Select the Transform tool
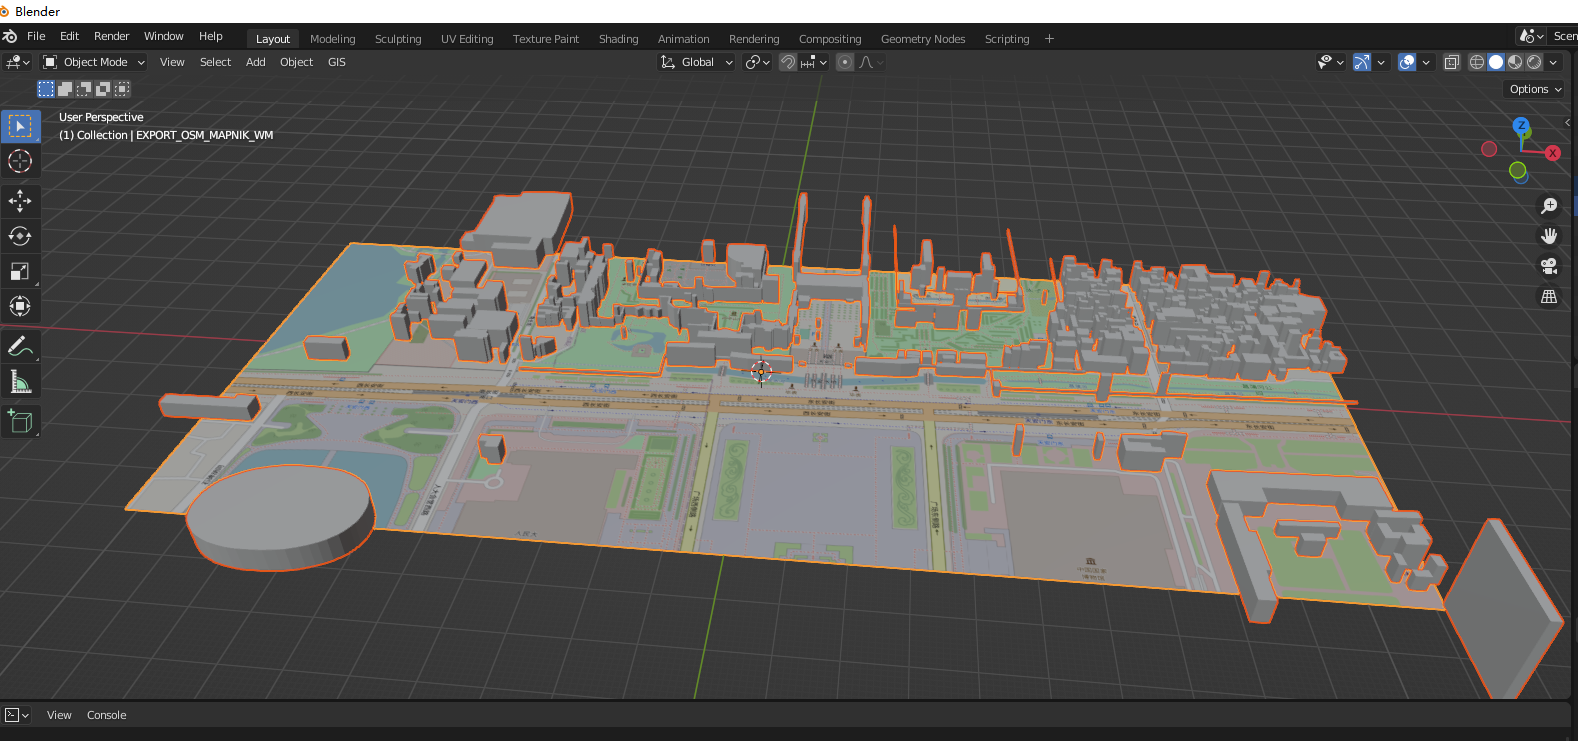1578x741 pixels. pyautogui.click(x=20, y=306)
